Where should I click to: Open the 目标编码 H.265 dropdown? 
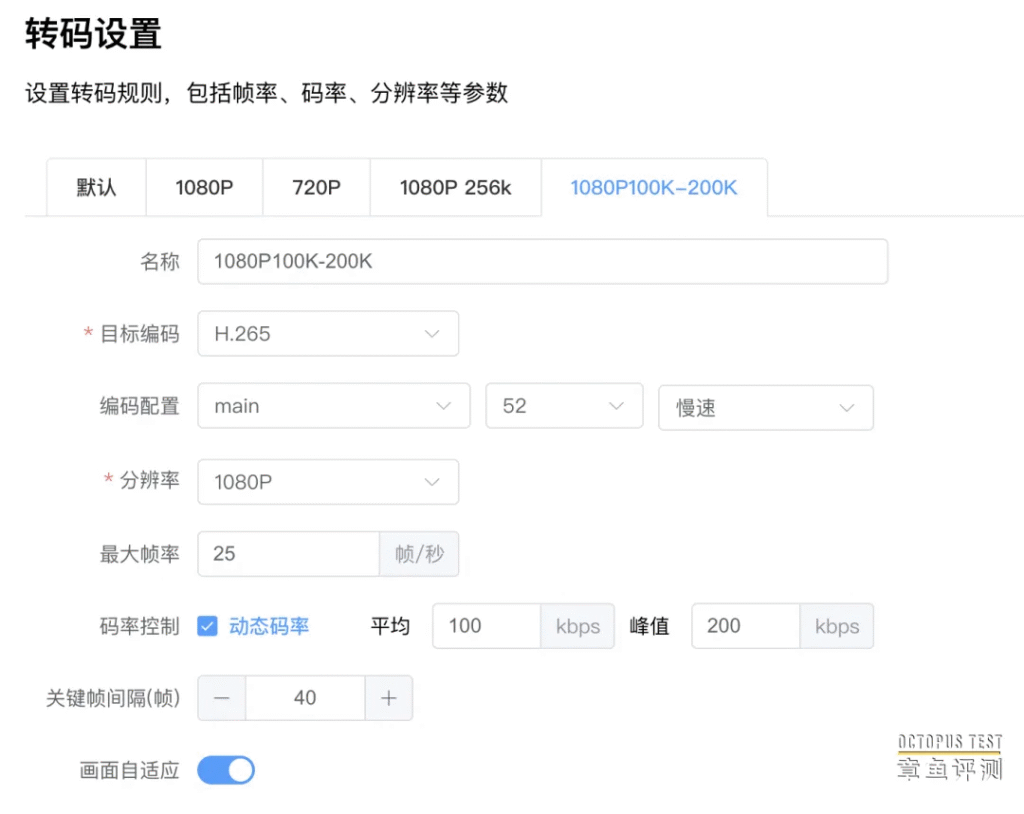point(328,334)
